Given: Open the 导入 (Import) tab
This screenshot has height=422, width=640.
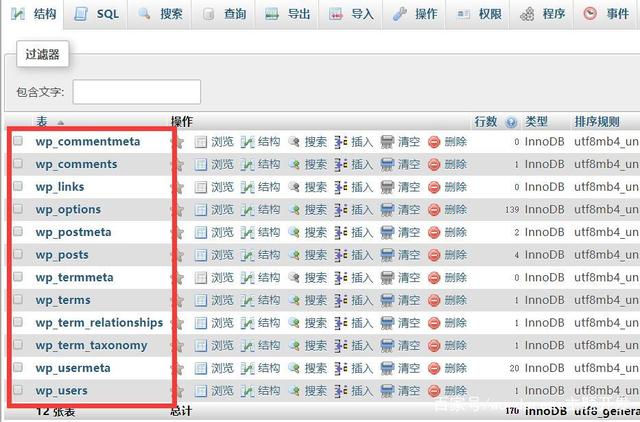Looking at the screenshot, I should [351, 14].
